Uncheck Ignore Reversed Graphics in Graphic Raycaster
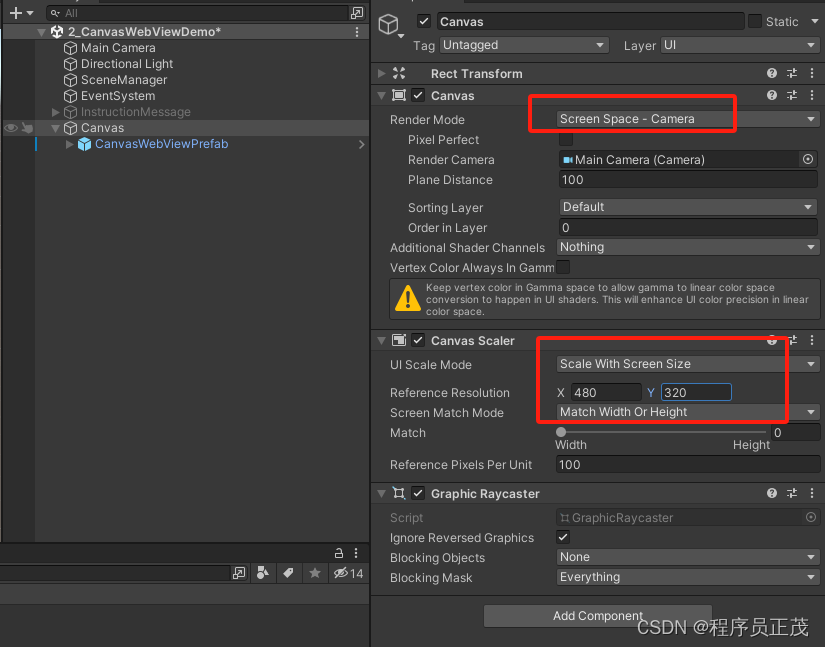Viewport: 825px width, 647px height. point(563,537)
